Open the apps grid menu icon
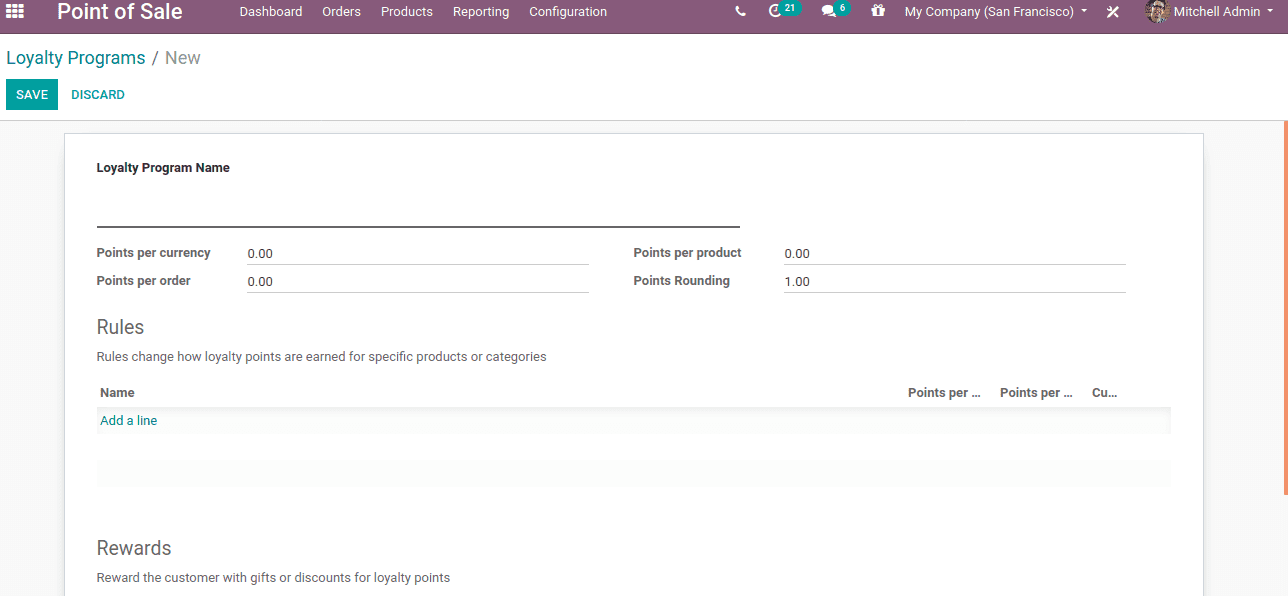The image size is (1288, 596). point(15,12)
